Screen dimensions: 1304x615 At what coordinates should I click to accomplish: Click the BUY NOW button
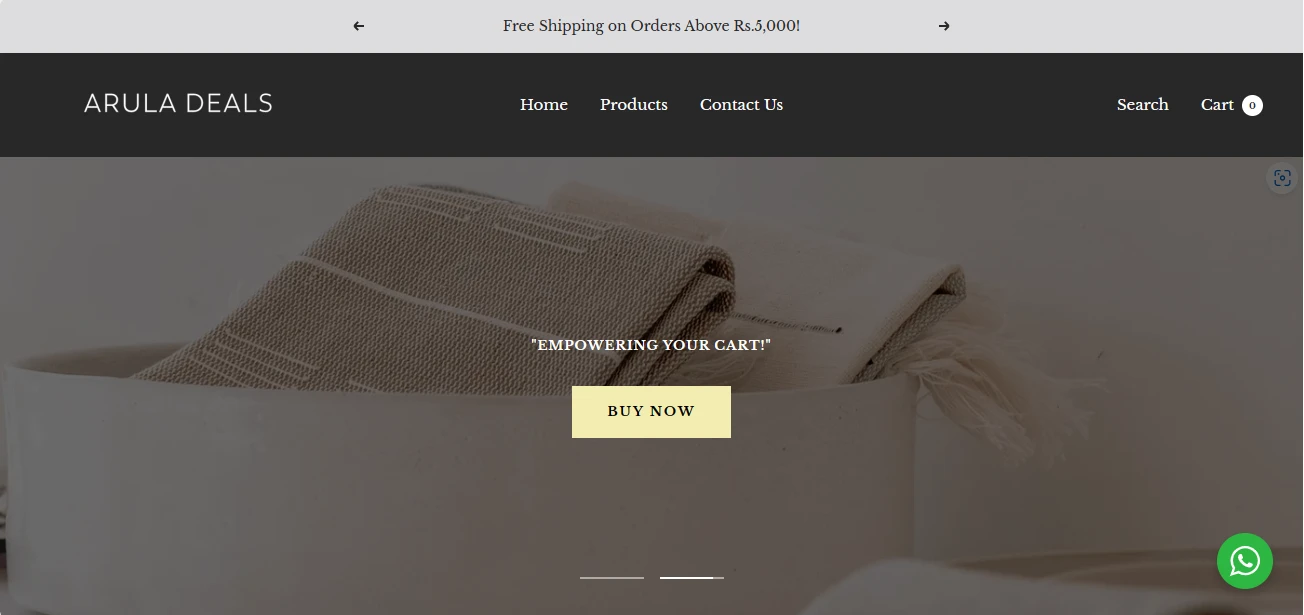(651, 412)
